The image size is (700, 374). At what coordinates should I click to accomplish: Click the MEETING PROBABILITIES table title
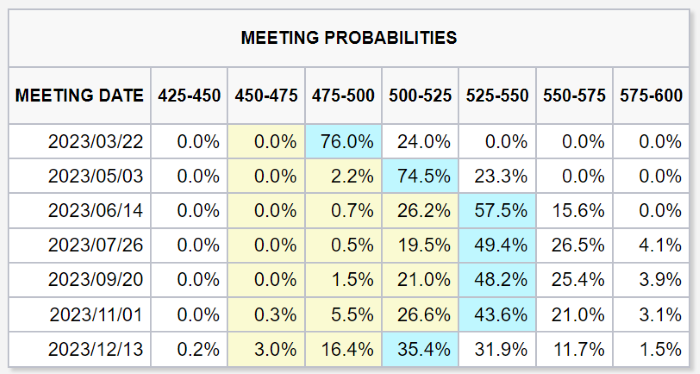[x=349, y=37]
